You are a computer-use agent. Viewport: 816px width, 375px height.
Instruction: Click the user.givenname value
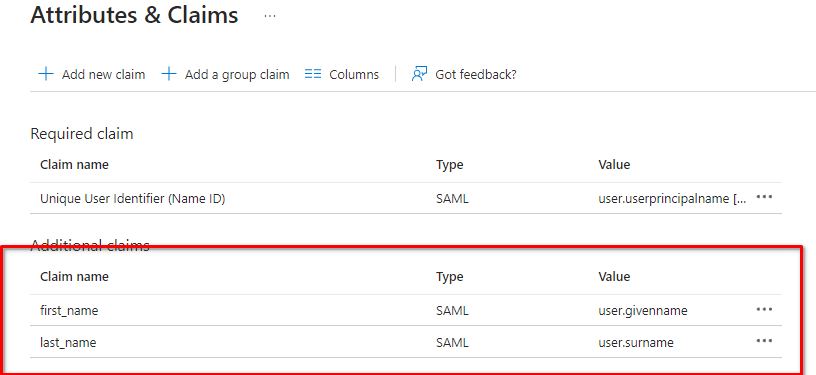pyautogui.click(x=643, y=311)
